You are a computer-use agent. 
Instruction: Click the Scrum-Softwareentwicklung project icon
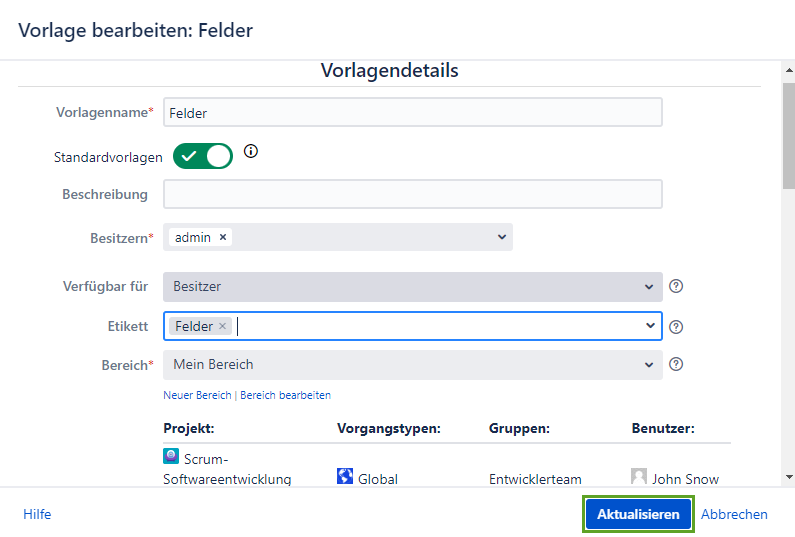[171, 455]
